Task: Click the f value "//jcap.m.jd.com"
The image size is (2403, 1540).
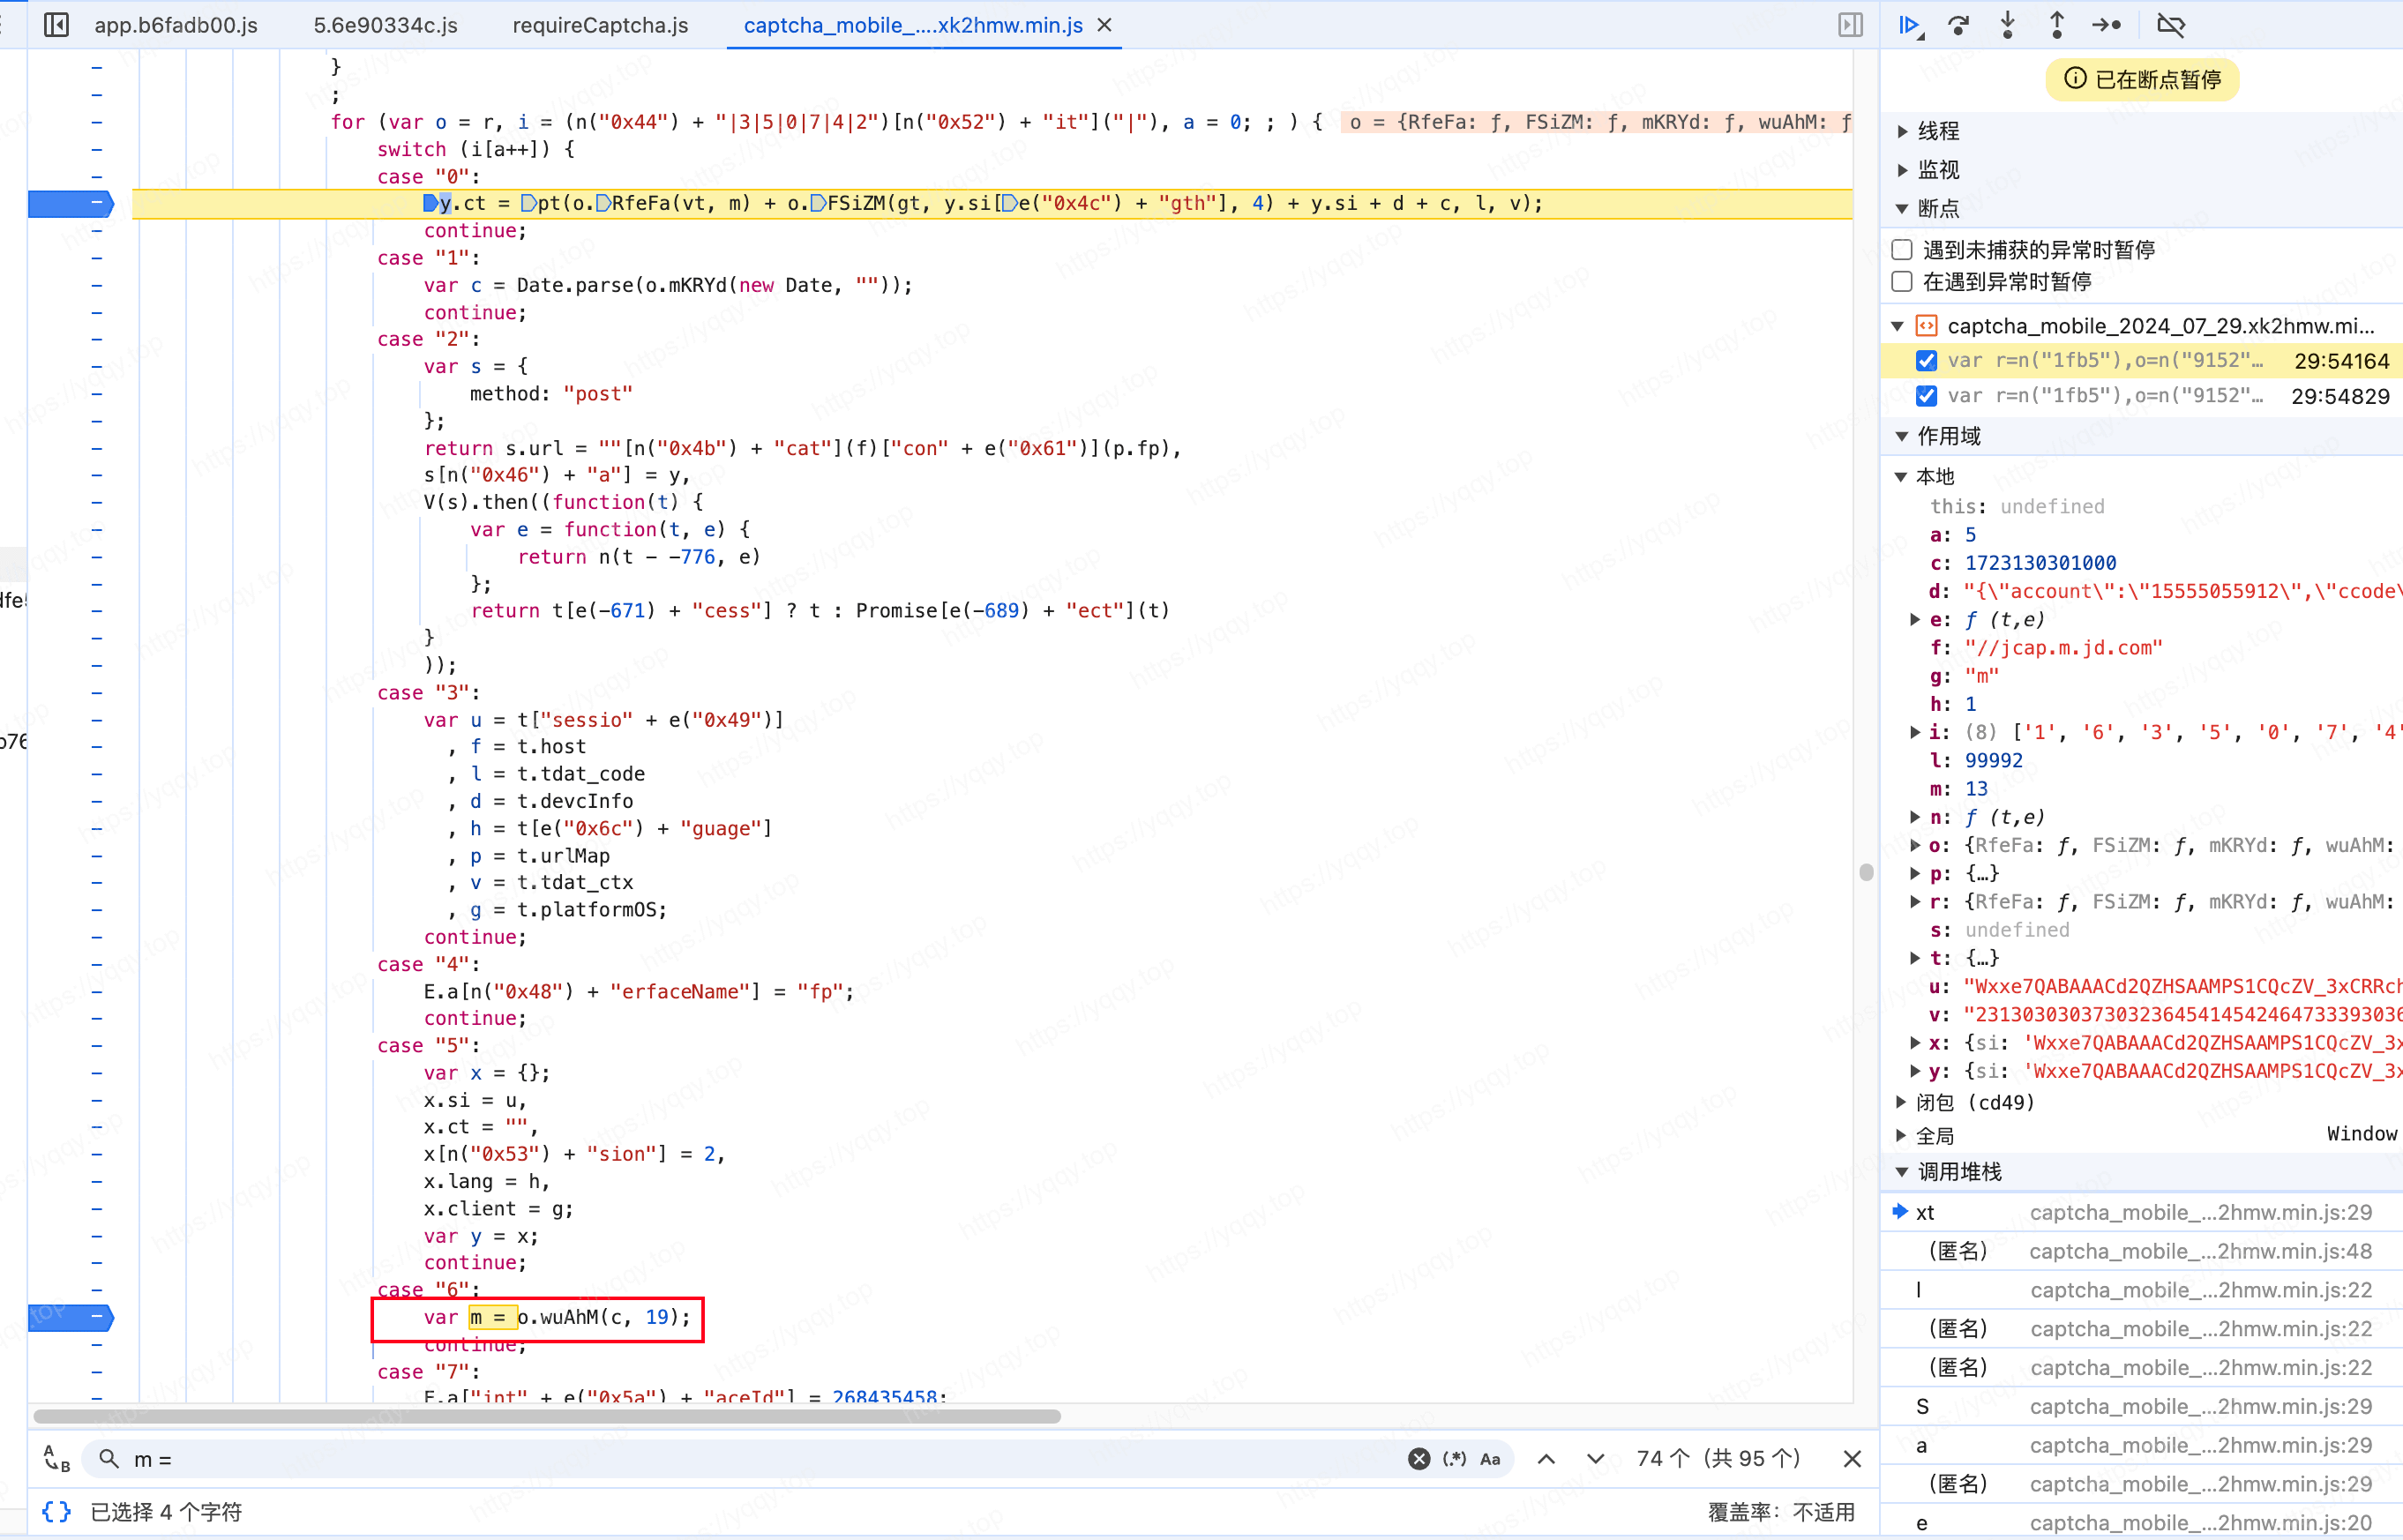Action: [2063, 648]
